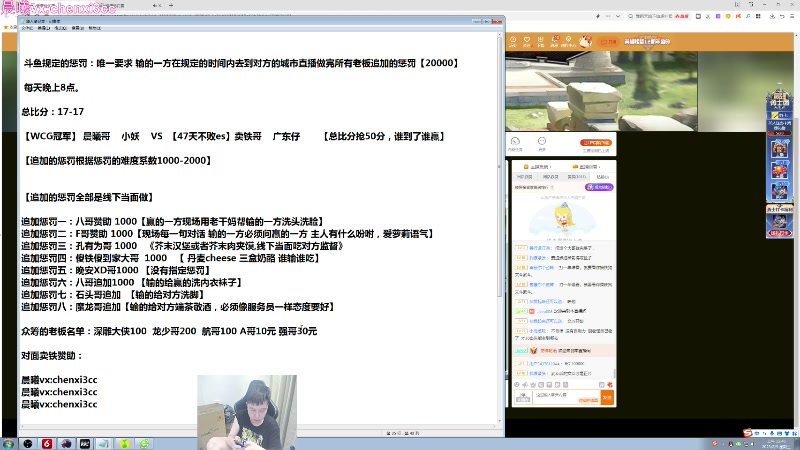Click the user avatar in Douyu header
The height and width of the screenshot is (450, 800).
(x=585, y=41)
